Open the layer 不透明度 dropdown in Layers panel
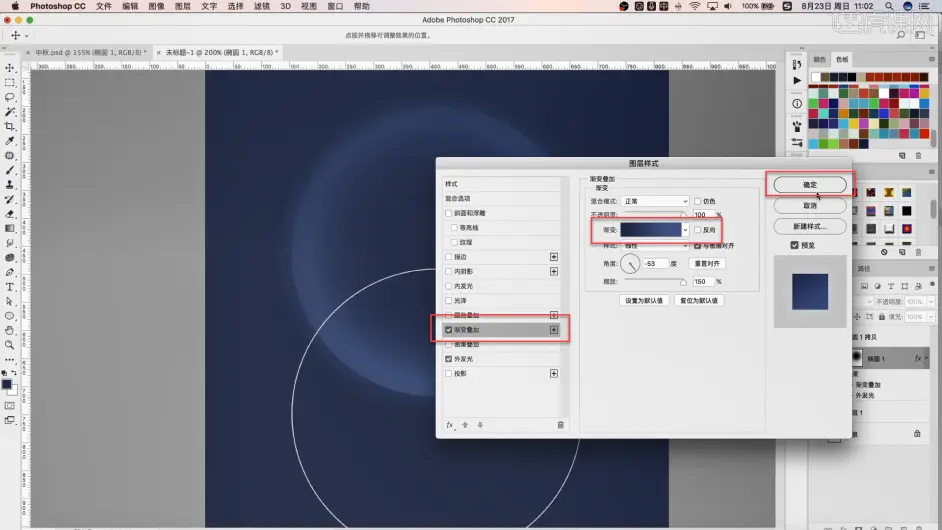The image size is (942, 530). [931, 302]
